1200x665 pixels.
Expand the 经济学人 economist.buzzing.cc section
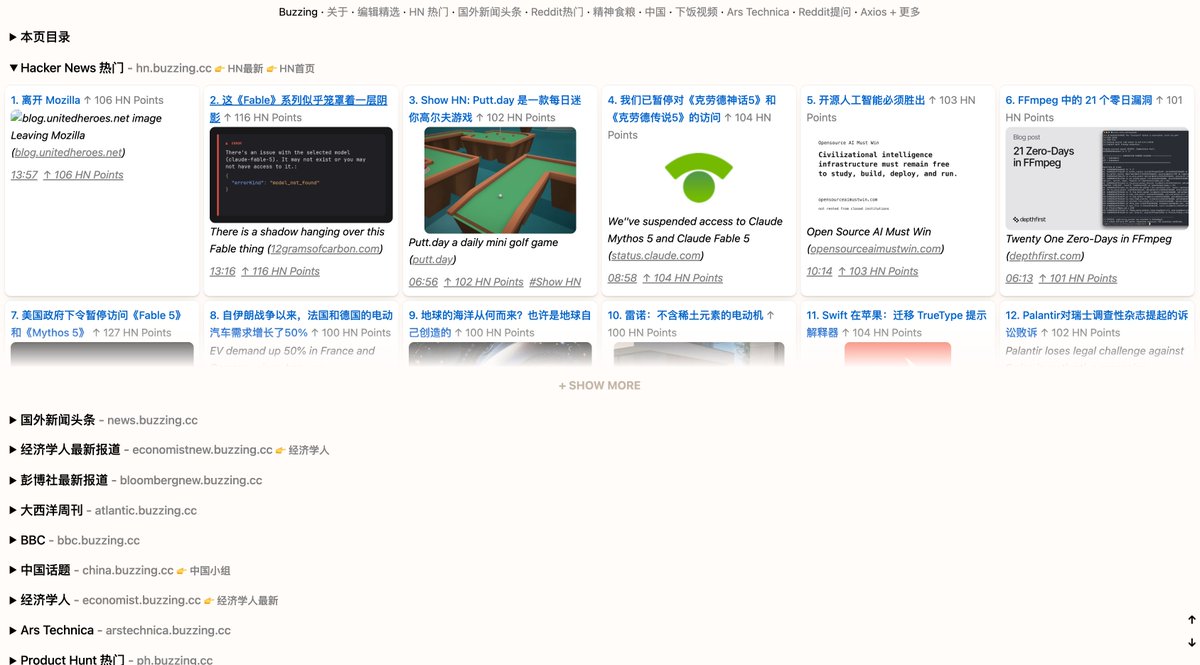pyautogui.click(x=40, y=600)
